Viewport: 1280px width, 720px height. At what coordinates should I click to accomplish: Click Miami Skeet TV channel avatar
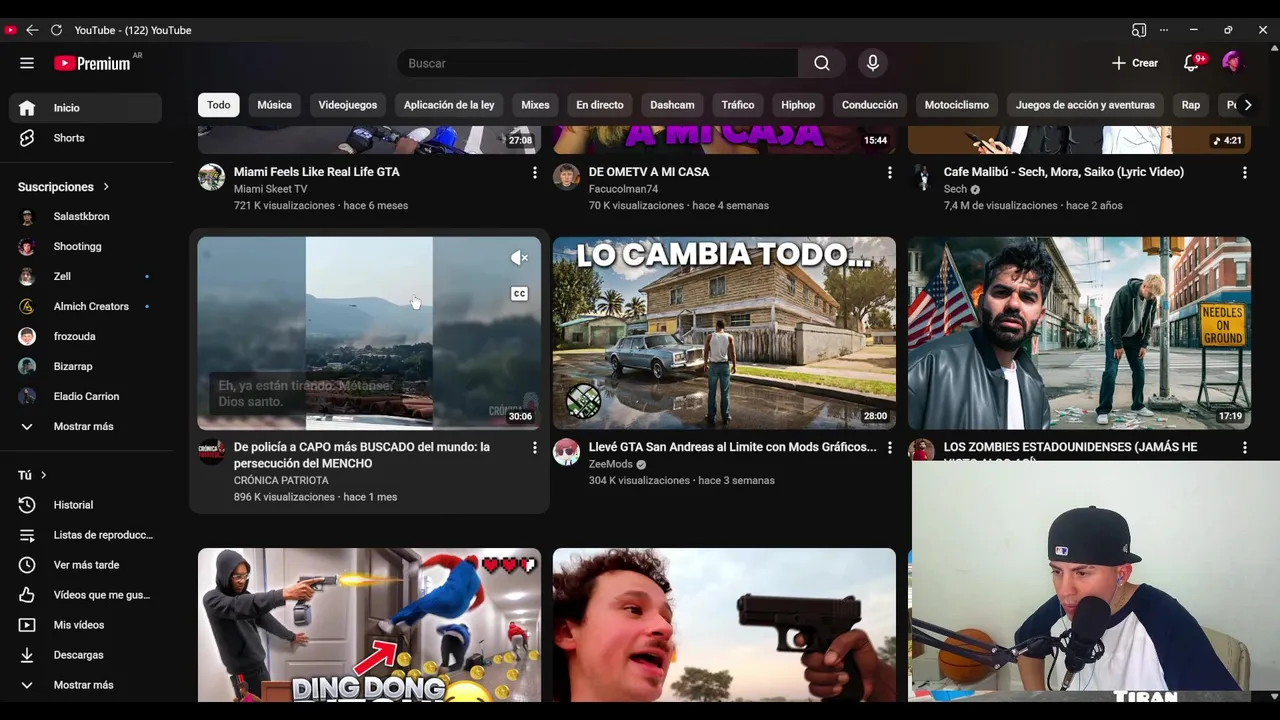(211, 177)
